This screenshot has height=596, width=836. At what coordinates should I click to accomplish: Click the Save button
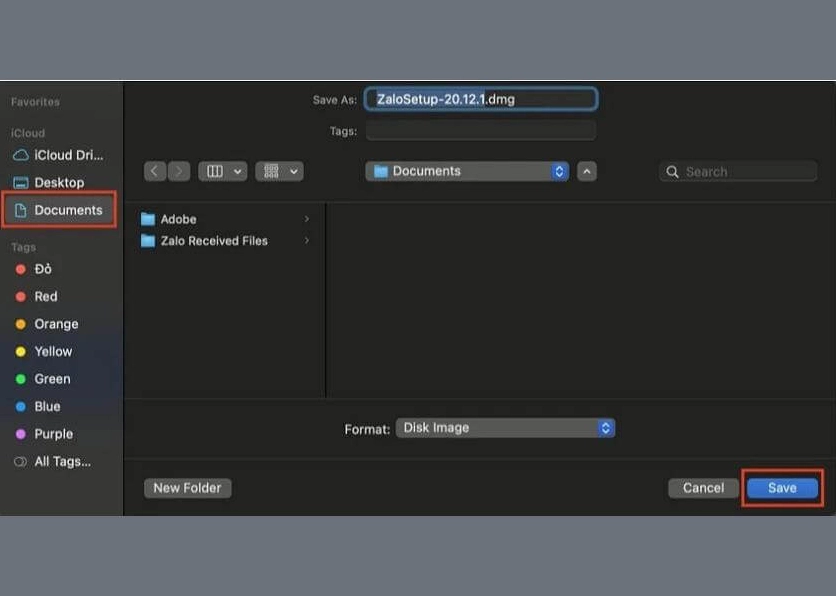click(782, 488)
